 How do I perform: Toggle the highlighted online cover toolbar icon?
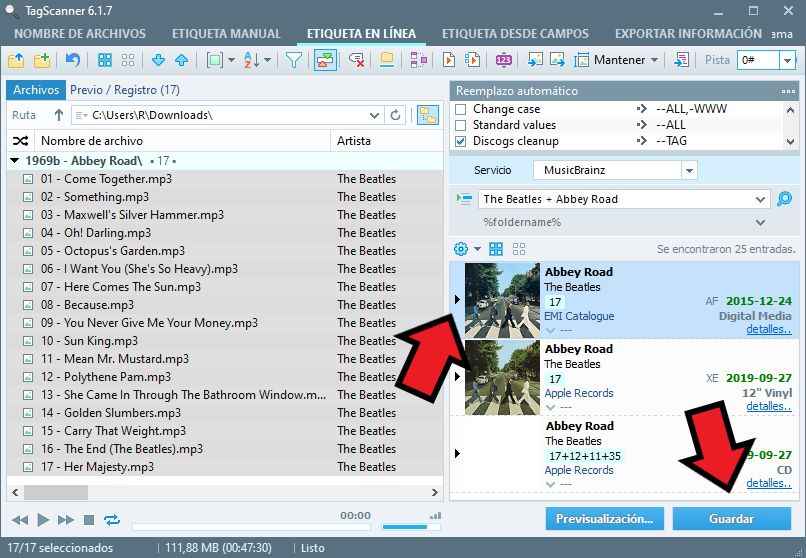point(325,60)
